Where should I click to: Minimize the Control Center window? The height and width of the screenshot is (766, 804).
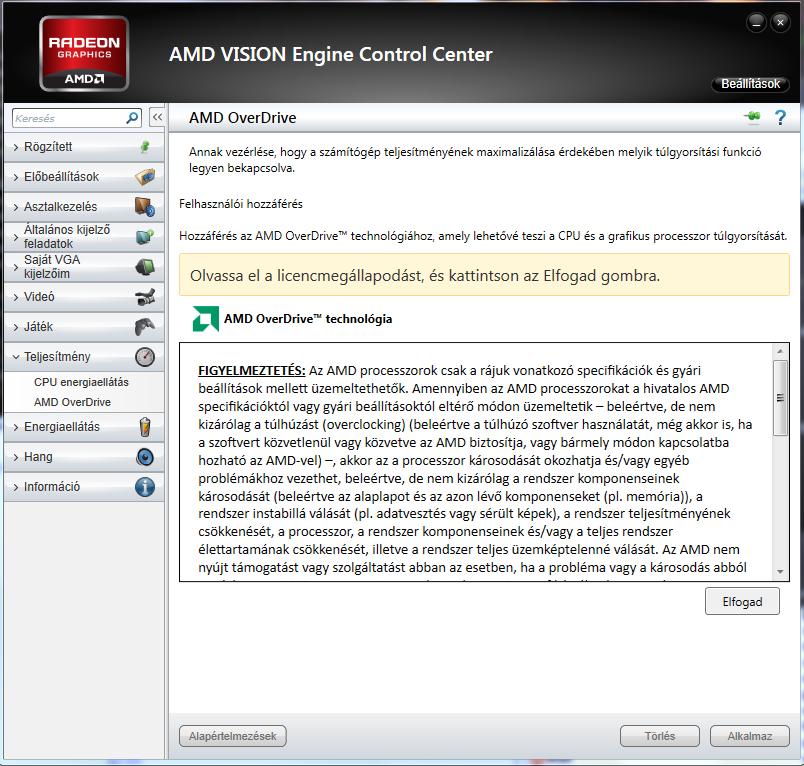point(756,23)
